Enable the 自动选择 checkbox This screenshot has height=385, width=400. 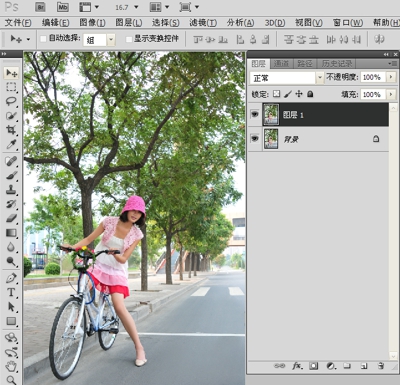(x=43, y=39)
